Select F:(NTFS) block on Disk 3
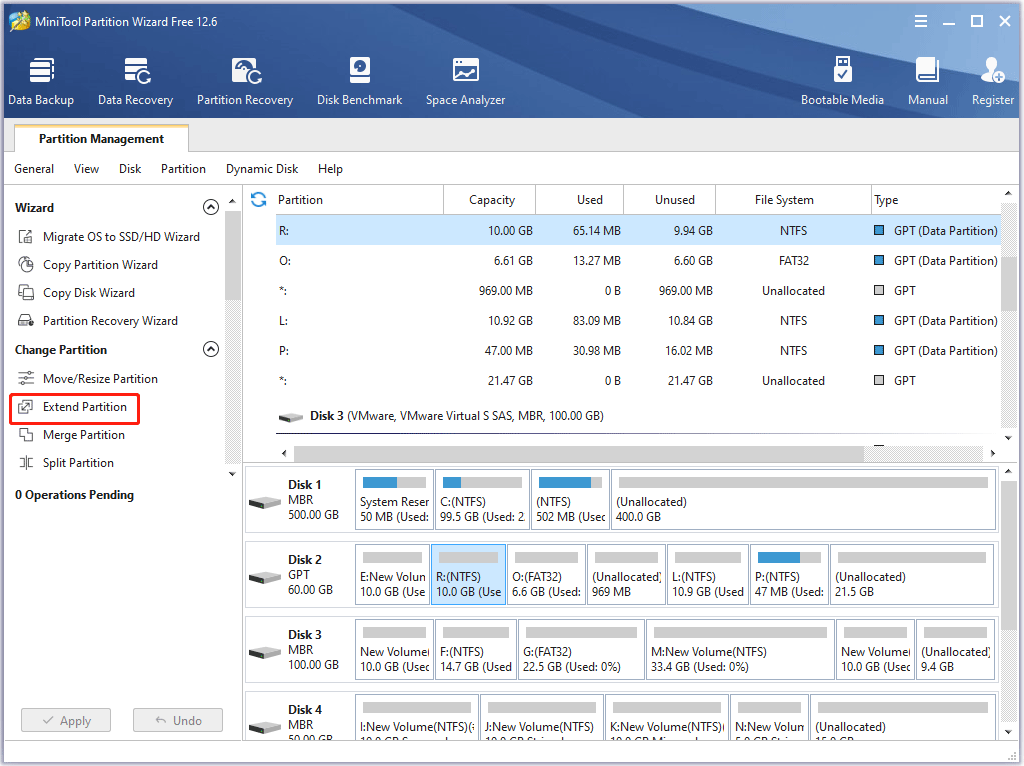This screenshot has width=1024, height=766. (475, 650)
